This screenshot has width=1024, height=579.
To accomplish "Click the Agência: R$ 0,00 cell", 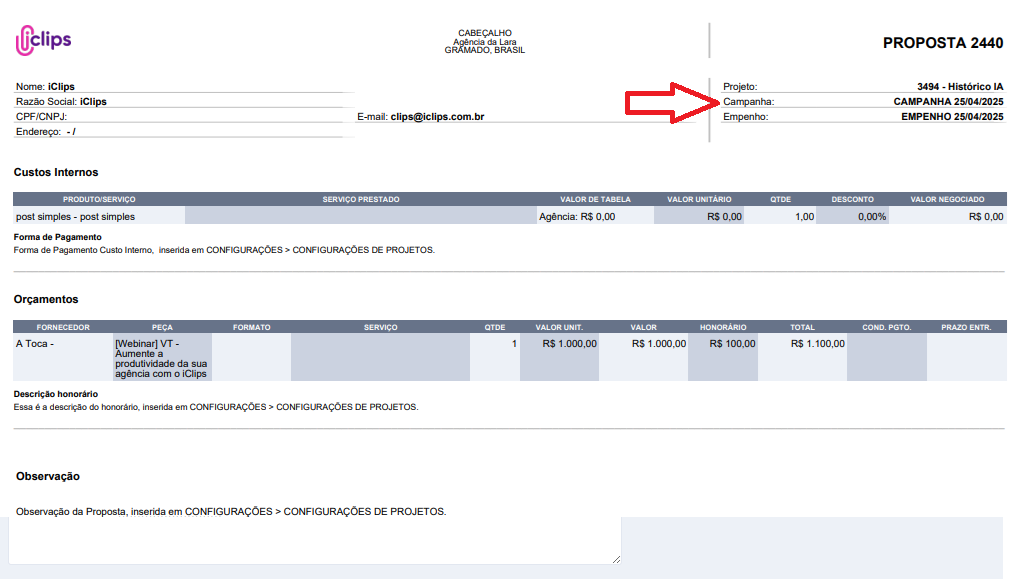I will coord(595,217).
